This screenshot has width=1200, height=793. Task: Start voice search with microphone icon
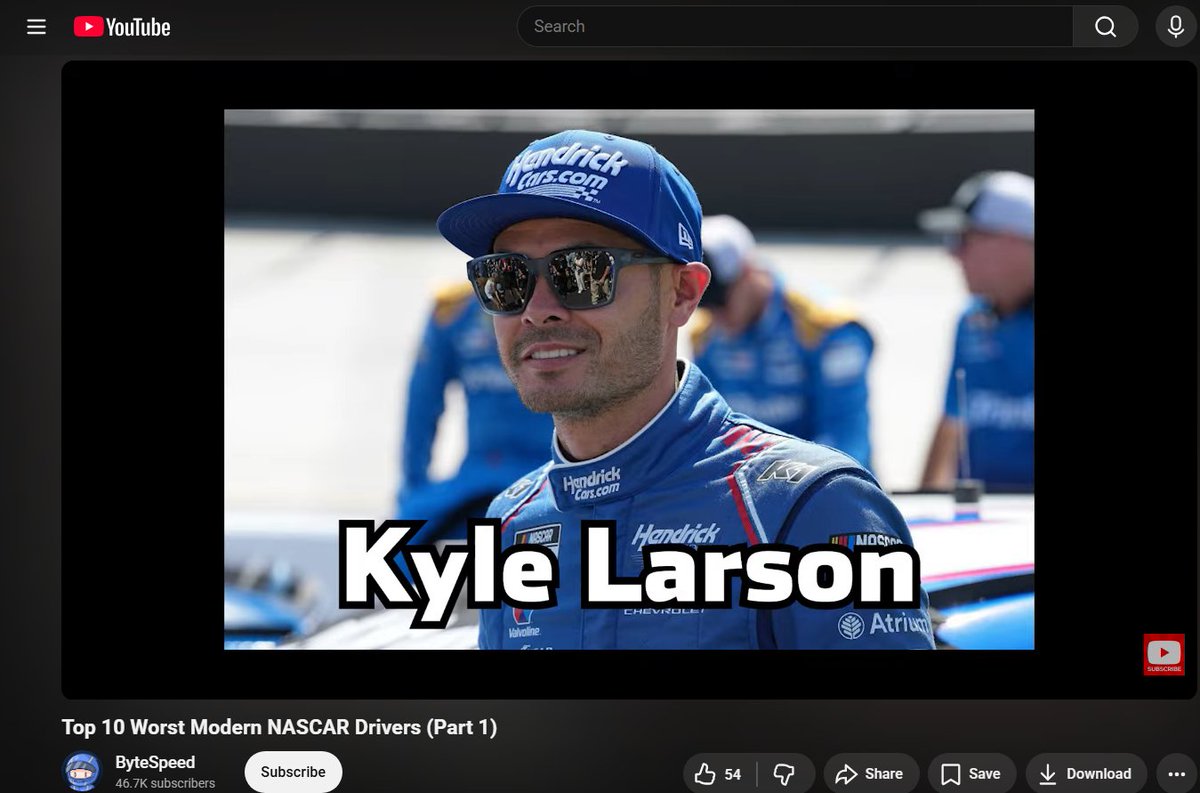[x=1176, y=26]
